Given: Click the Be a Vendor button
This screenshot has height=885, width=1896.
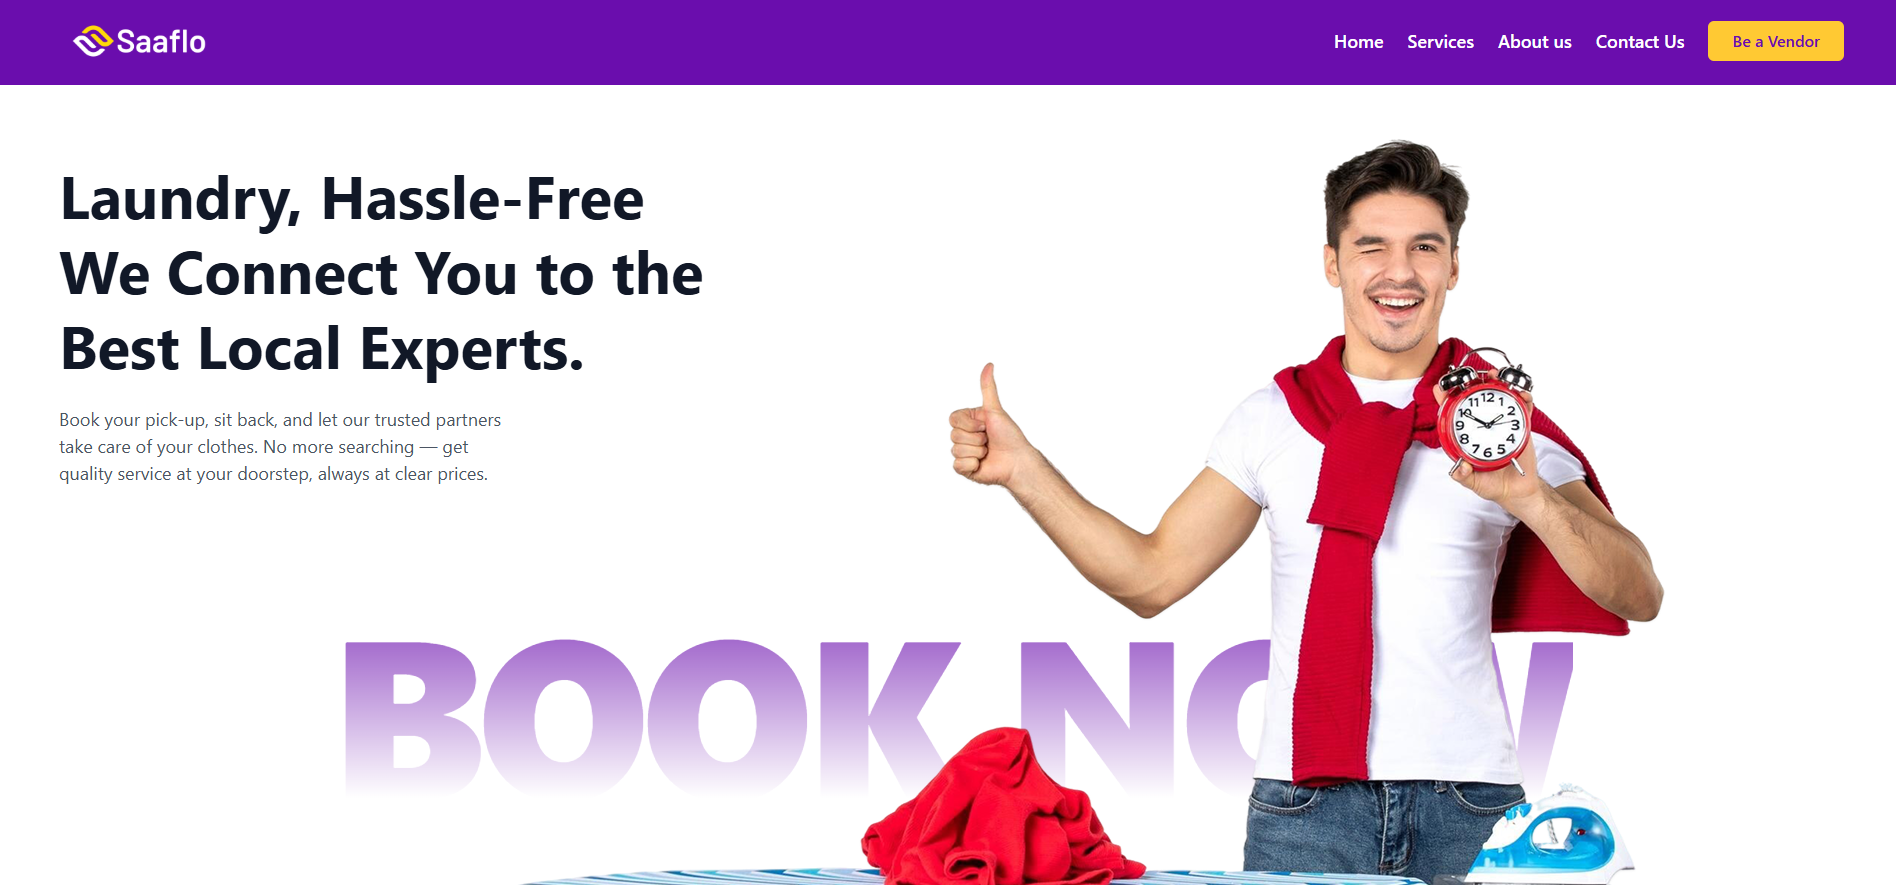Looking at the screenshot, I should click(1776, 41).
